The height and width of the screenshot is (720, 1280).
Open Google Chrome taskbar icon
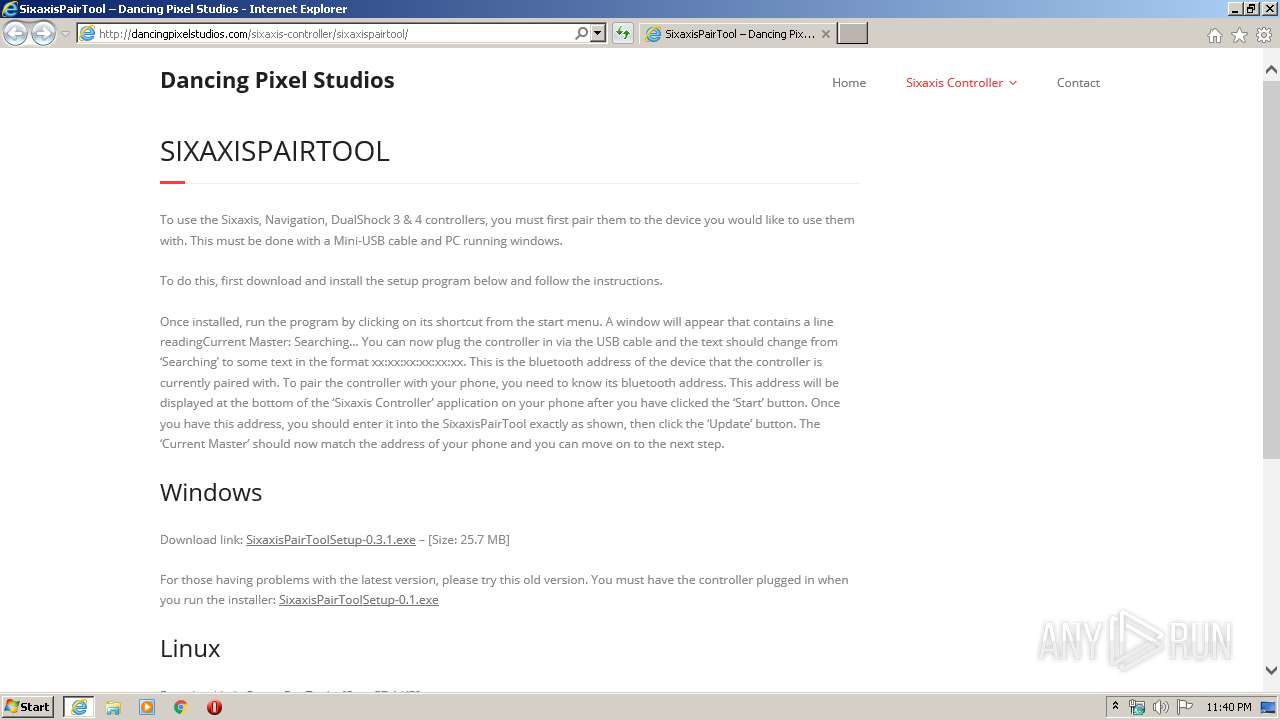(x=181, y=707)
